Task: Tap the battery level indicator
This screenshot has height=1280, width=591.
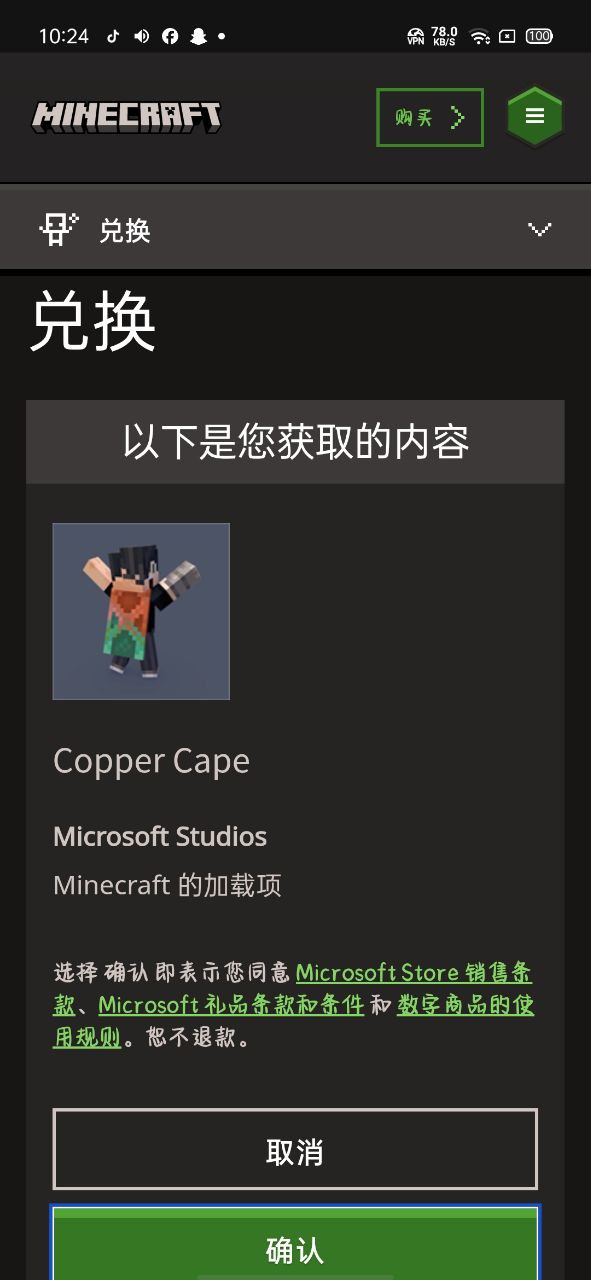Action: pyautogui.click(x=539, y=36)
